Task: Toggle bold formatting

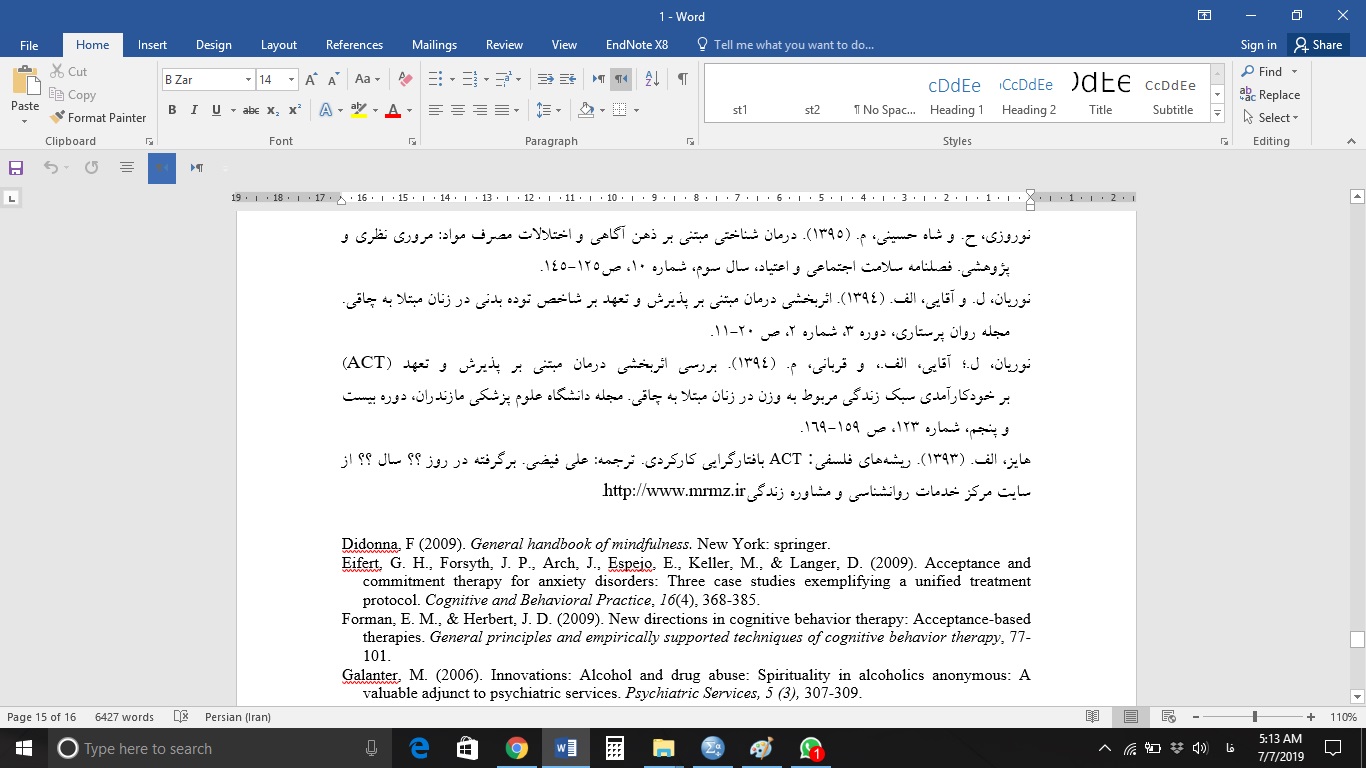Action: coord(171,110)
